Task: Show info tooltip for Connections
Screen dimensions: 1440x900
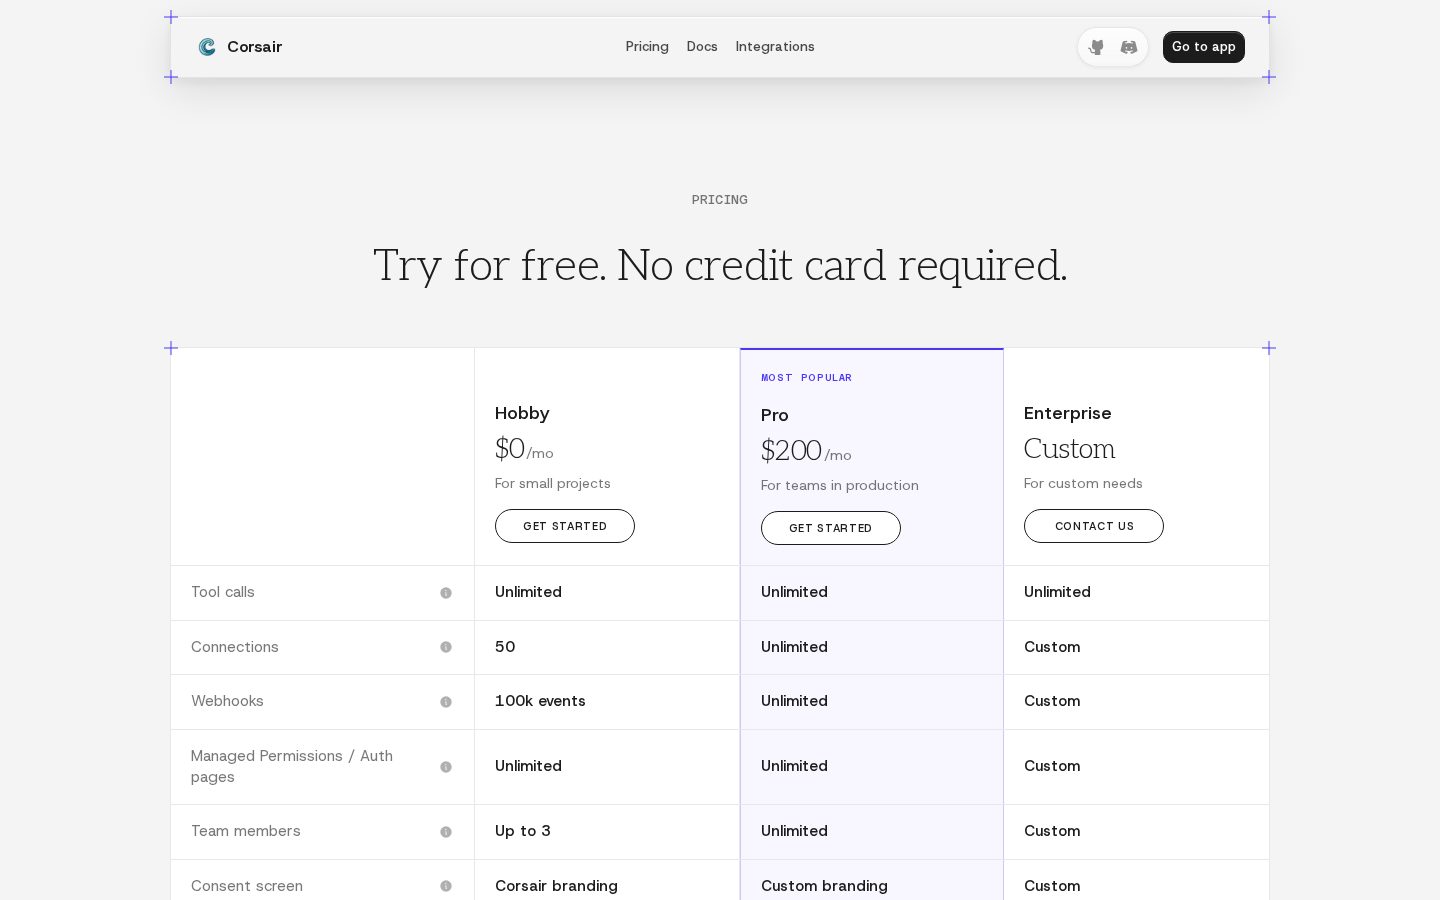Action: point(446,647)
